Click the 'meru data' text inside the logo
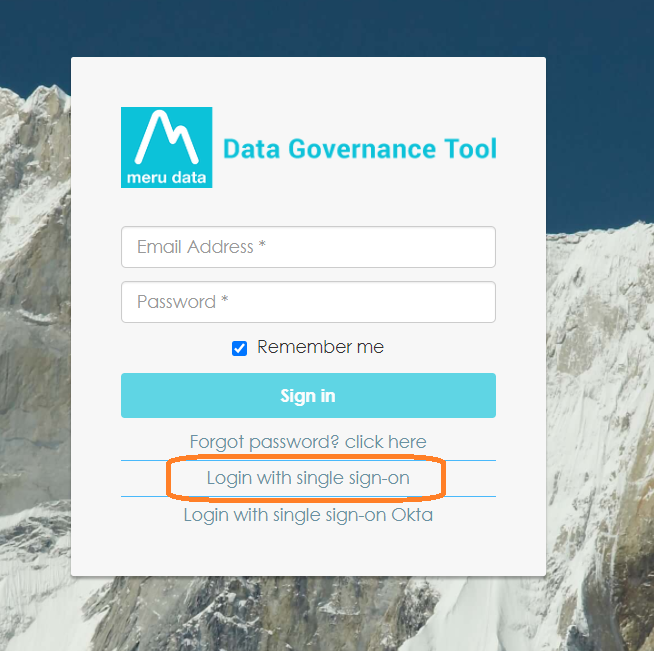654x651 pixels. [166, 178]
